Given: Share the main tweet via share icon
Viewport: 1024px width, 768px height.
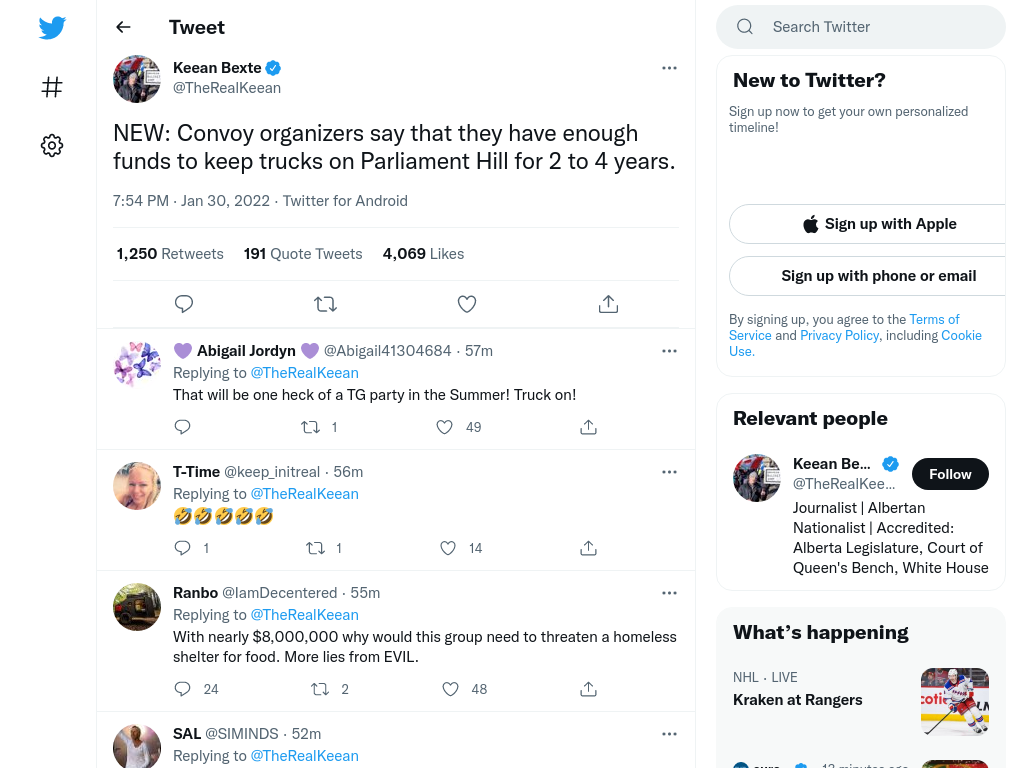Looking at the screenshot, I should pyautogui.click(x=609, y=304).
